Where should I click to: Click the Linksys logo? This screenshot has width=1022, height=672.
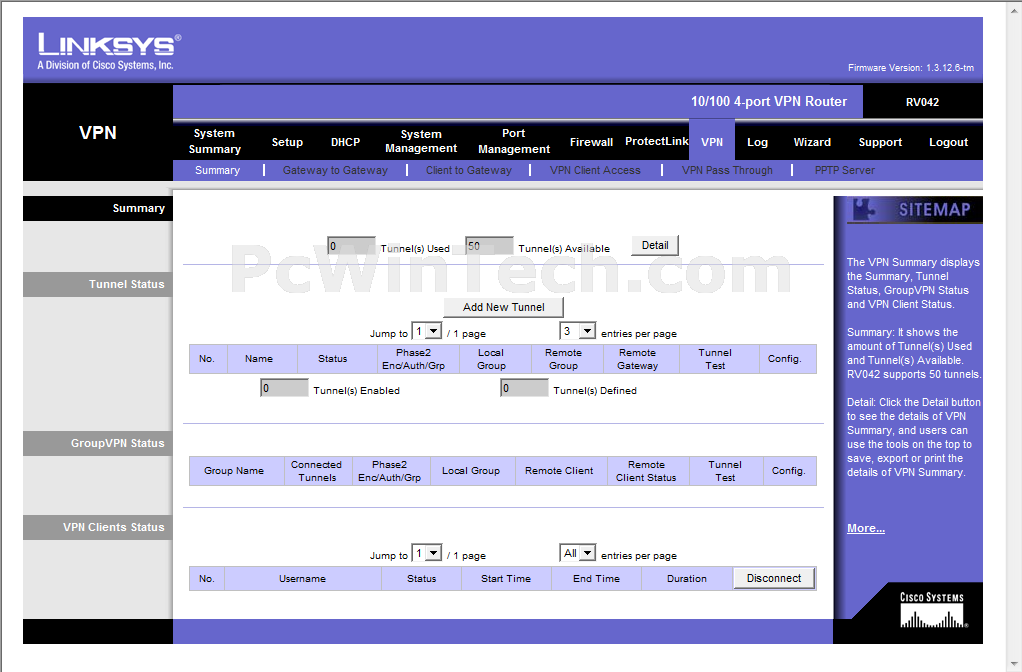click(110, 51)
